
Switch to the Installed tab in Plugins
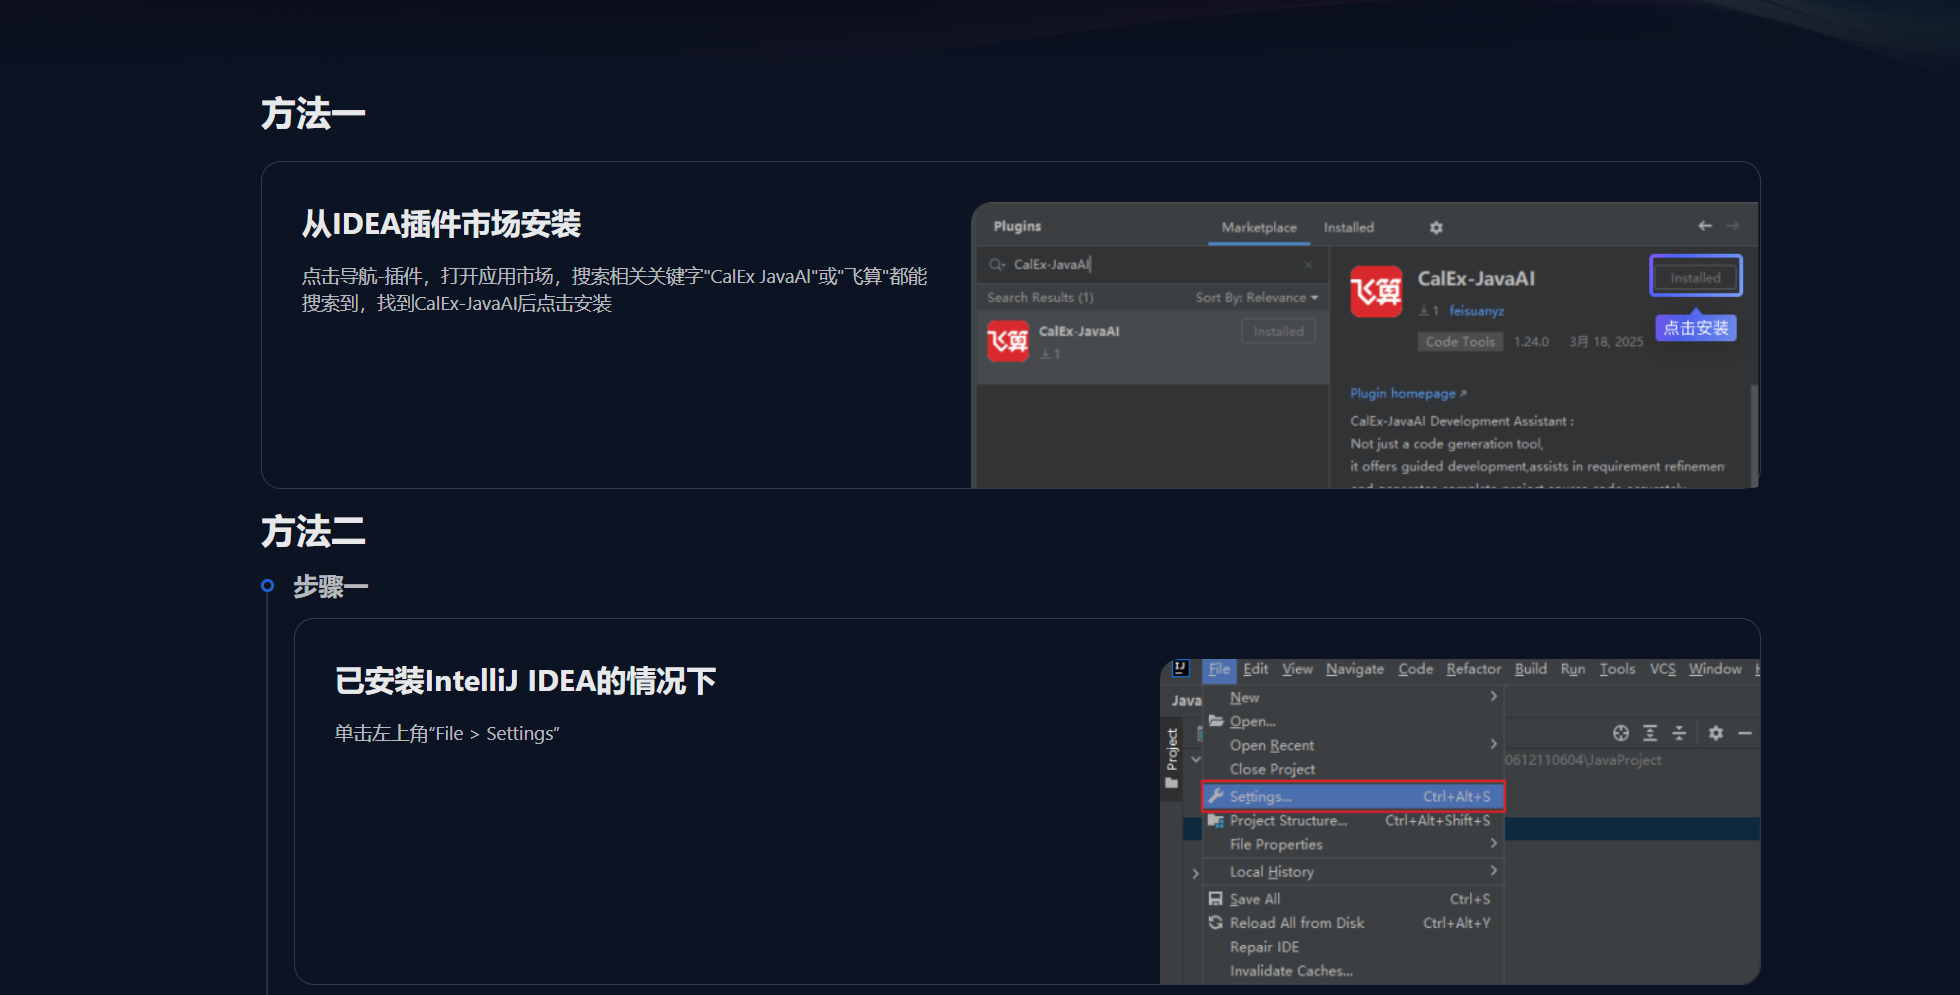[x=1348, y=227]
